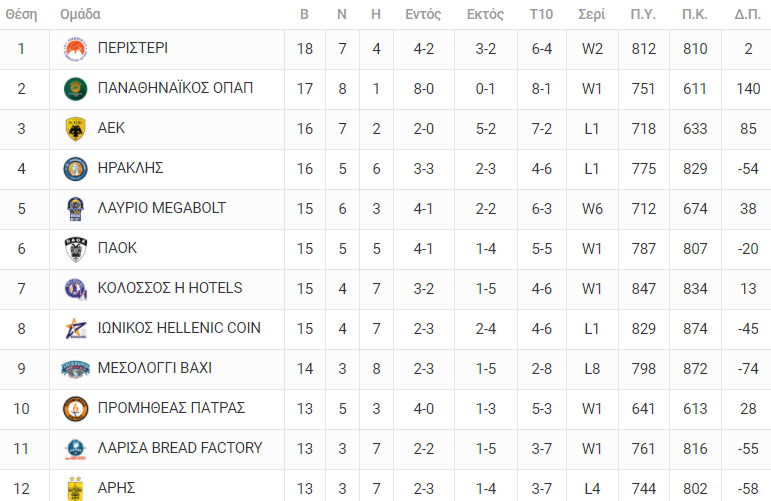The height and width of the screenshot is (501, 771).
Task: Click the Σερί column header
Action: (592, 15)
